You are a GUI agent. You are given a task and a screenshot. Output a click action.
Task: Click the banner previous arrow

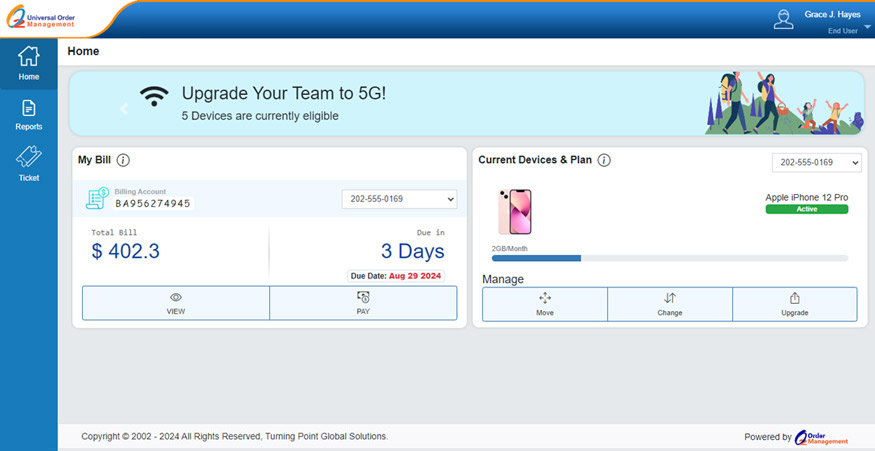[x=124, y=108]
